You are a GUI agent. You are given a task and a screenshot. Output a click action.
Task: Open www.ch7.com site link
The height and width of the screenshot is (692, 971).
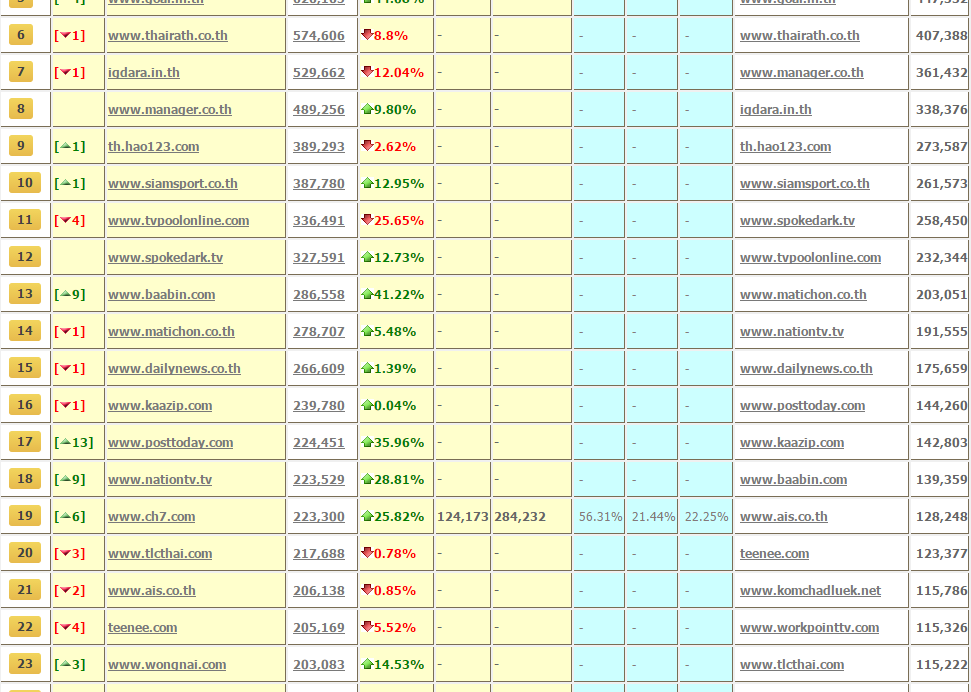coord(151,517)
